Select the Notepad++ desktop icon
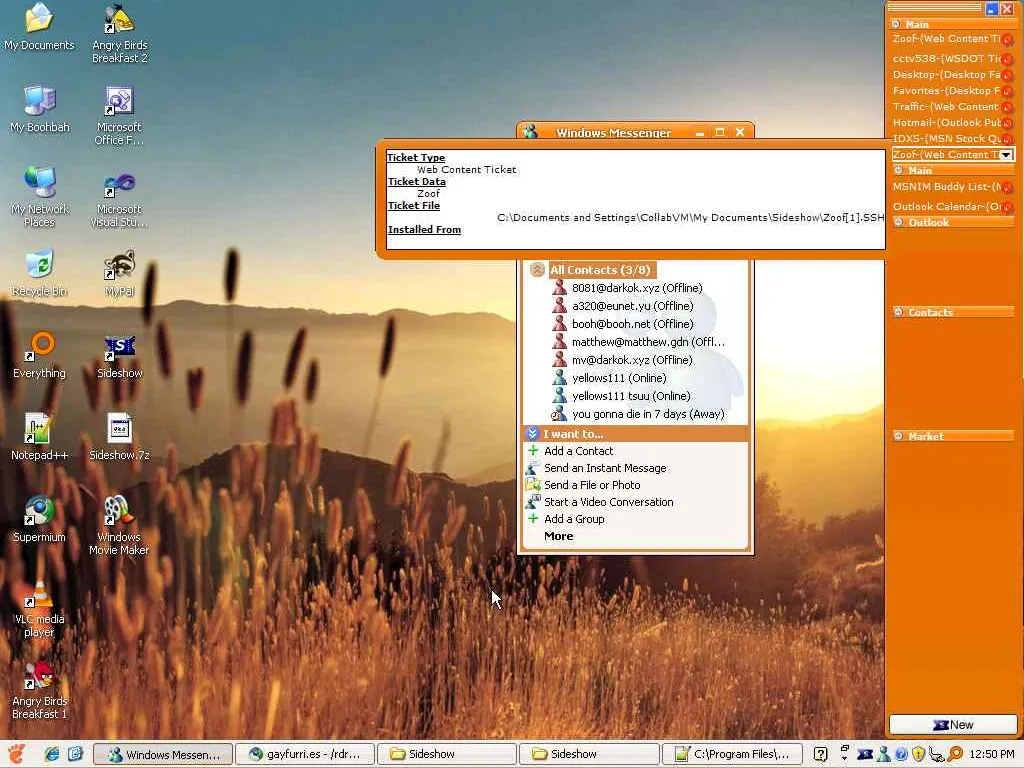The height and width of the screenshot is (768, 1024). click(39, 437)
